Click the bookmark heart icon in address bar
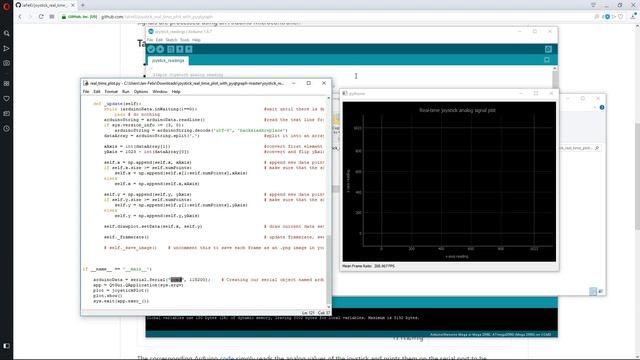The image size is (640, 360). pos(620,17)
